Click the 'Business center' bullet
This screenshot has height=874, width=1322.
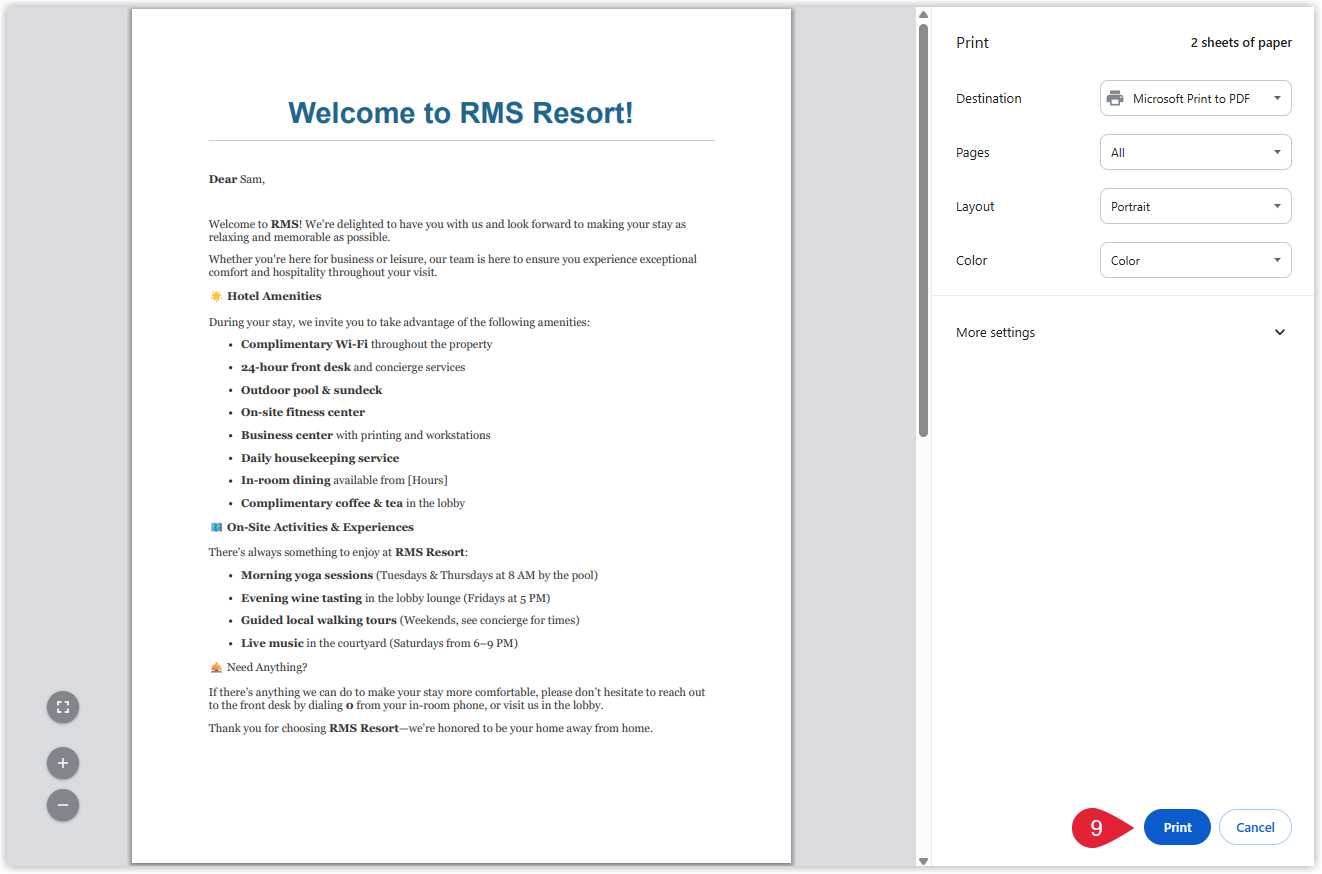click(365, 435)
